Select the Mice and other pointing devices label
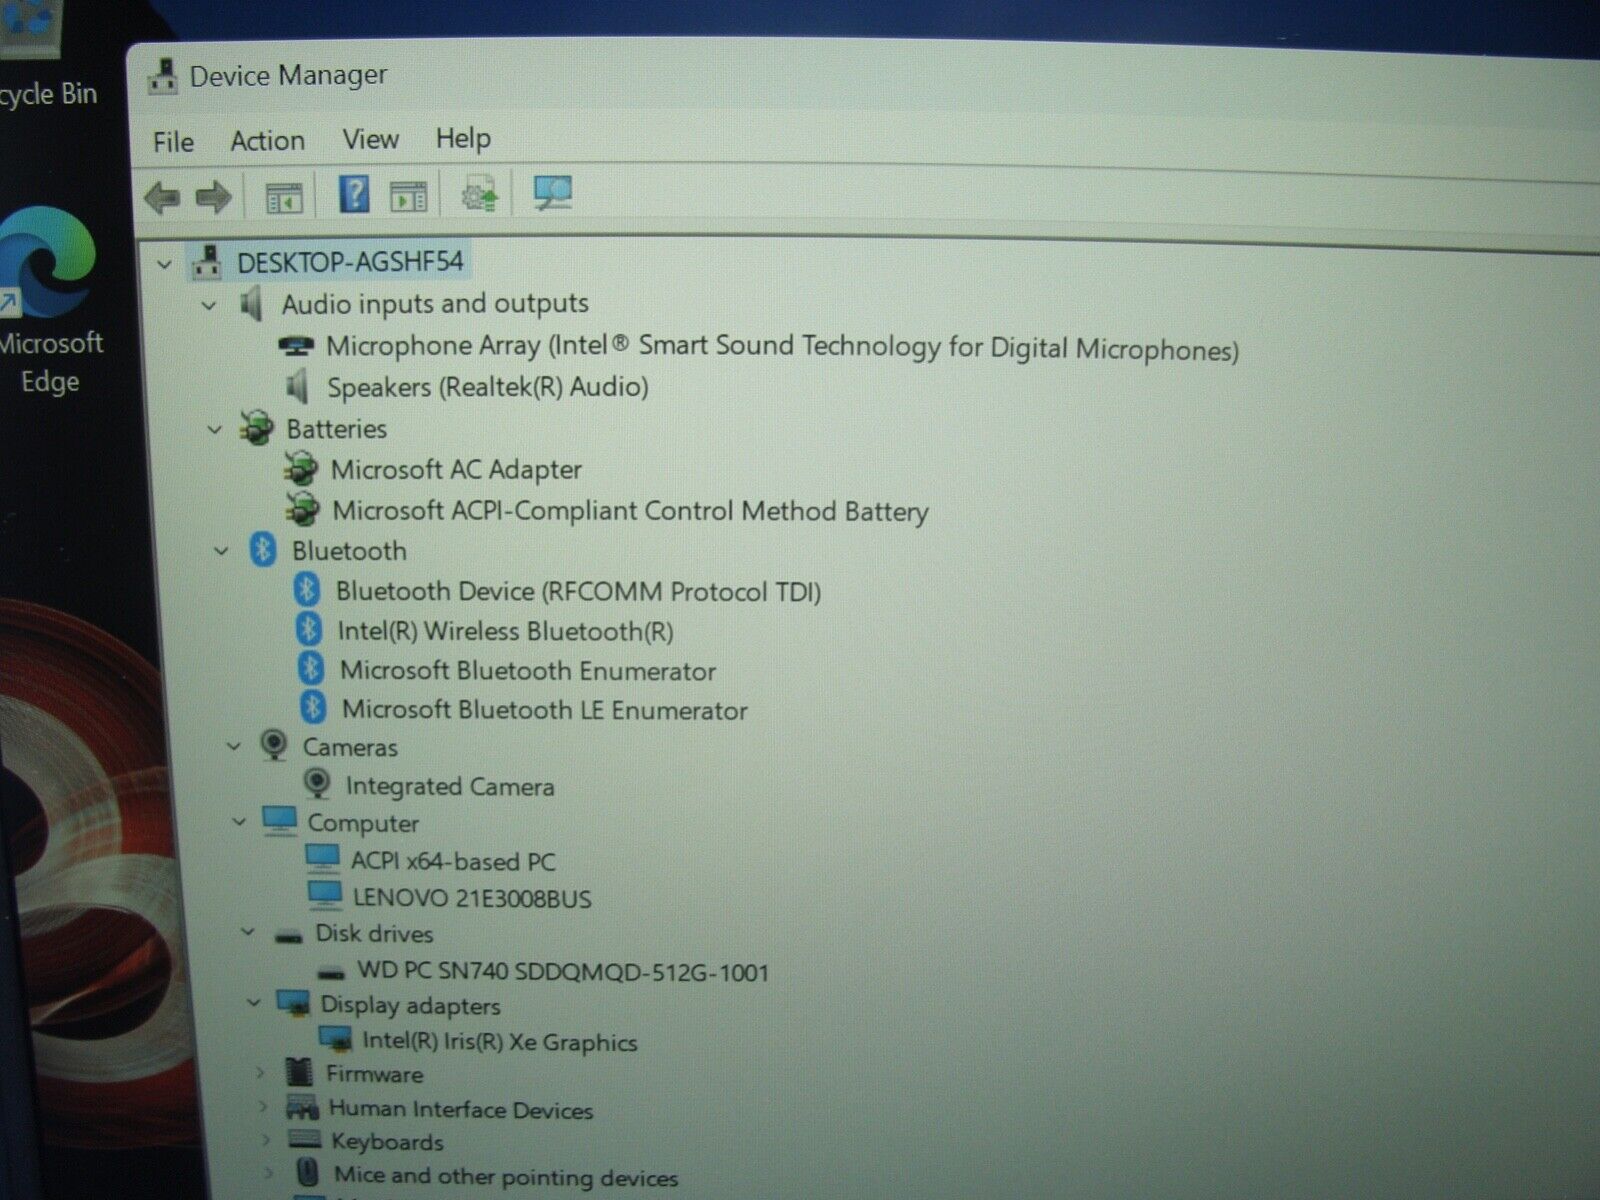The height and width of the screenshot is (1200, 1600). tap(506, 1176)
